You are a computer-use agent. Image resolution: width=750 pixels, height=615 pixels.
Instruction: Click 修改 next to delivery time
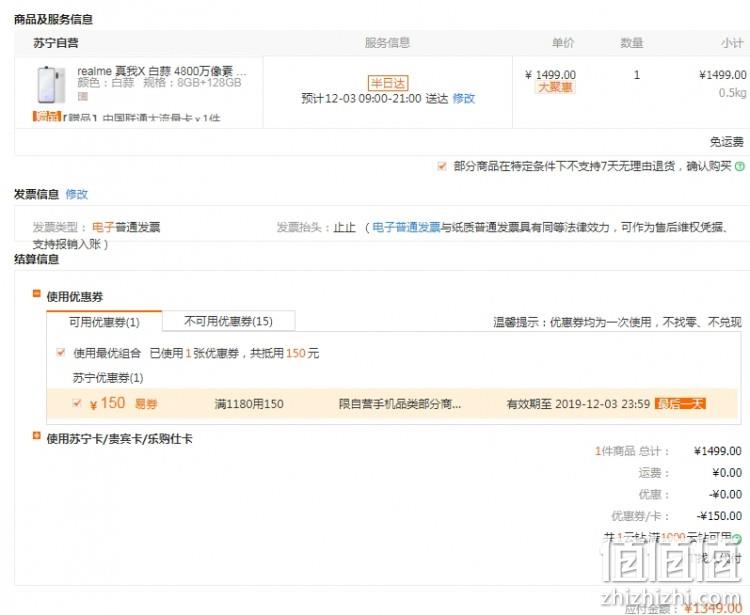point(463,99)
